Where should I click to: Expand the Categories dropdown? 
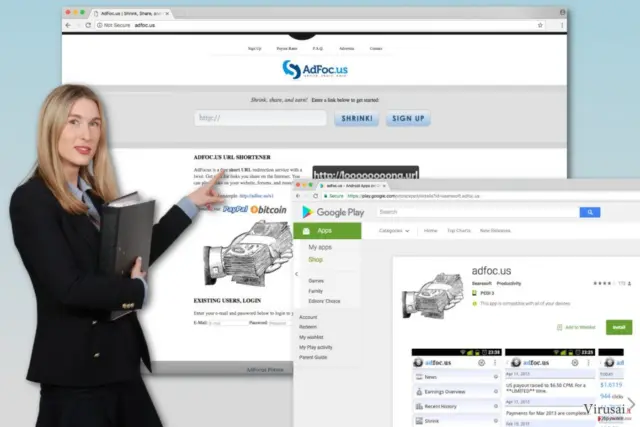394,231
